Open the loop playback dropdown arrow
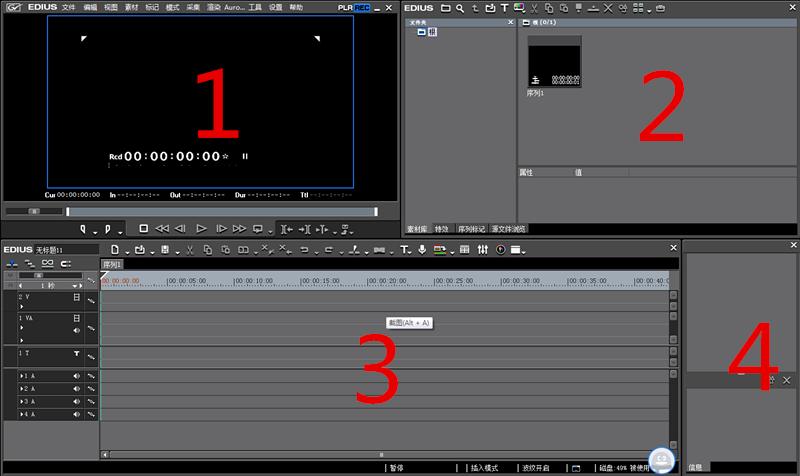This screenshot has width=800, height=476. pos(270,232)
